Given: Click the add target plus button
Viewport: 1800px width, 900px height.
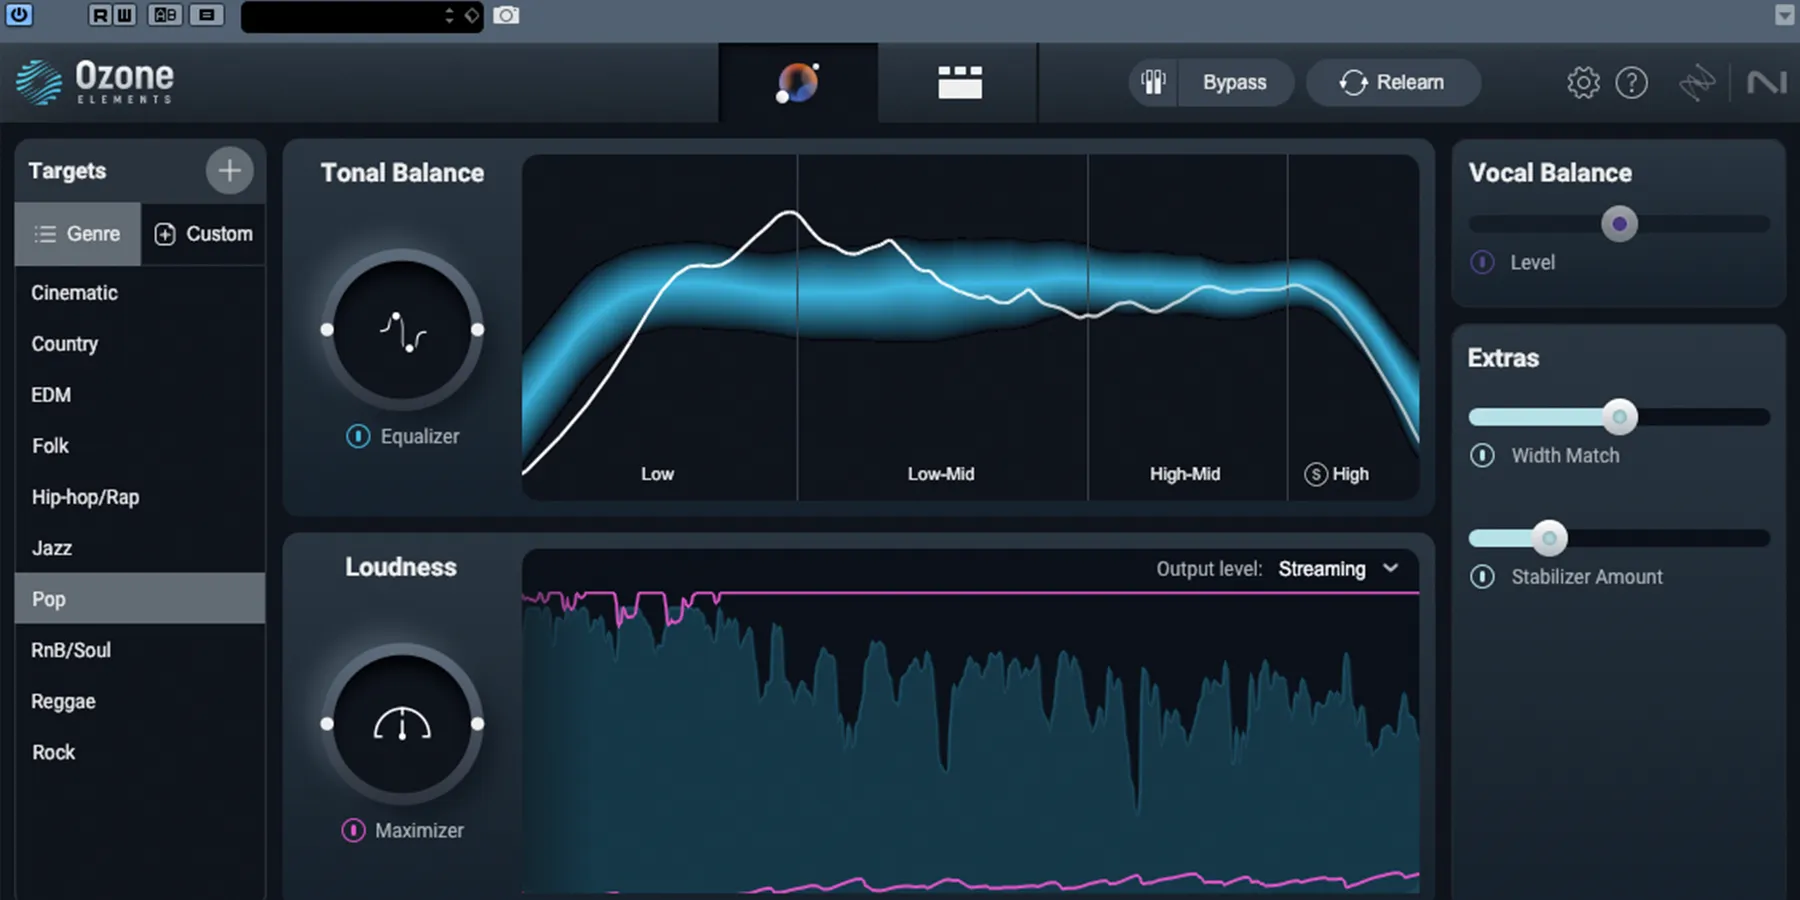Looking at the screenshot, I should pos(229,171).
